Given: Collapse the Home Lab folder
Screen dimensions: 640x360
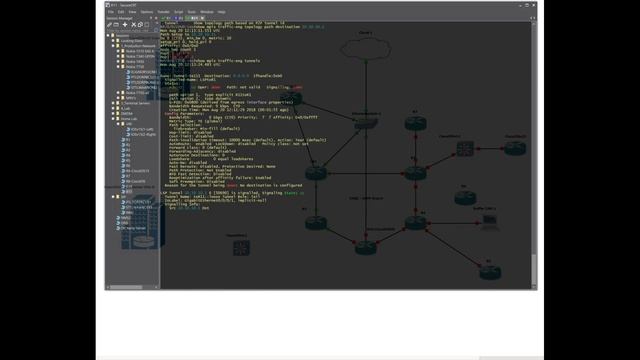Looking at the screenshot, I should [x=113, y=119].
